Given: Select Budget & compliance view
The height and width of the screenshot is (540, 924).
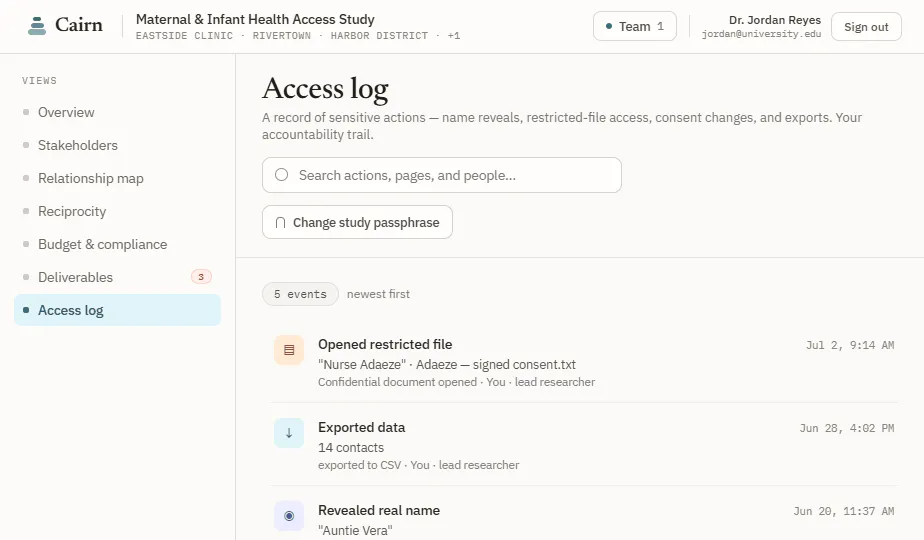Looking at the screenshot, I should coord(117,244).
